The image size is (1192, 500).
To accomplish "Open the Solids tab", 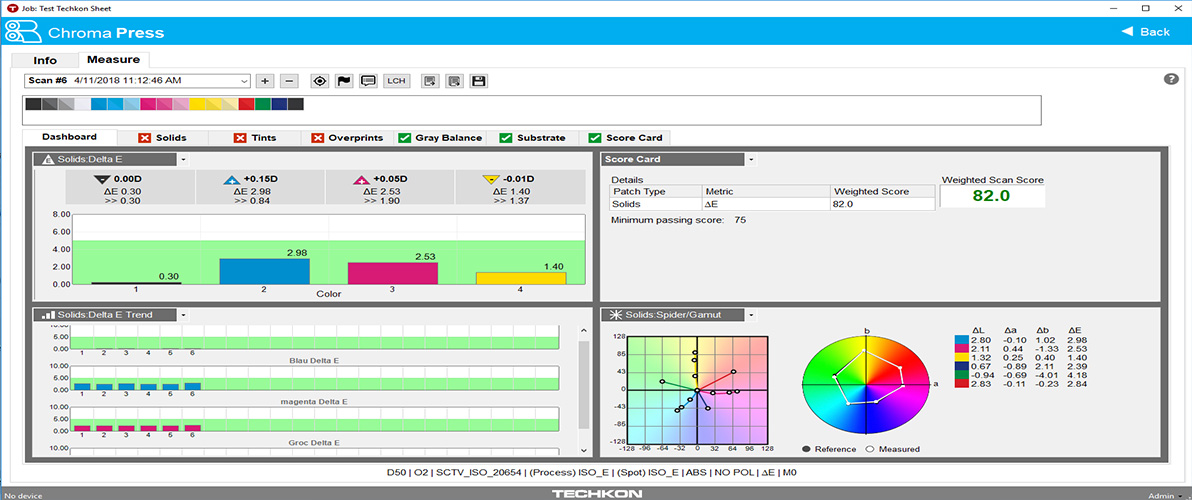I will coord(163,138).
